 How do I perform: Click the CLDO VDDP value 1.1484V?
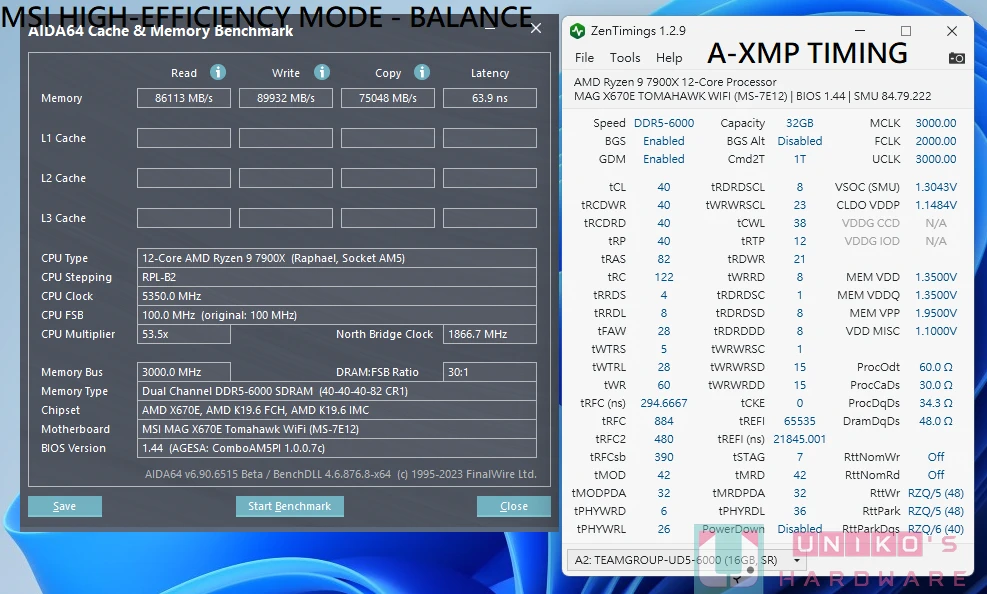click(x=935, y=205)
